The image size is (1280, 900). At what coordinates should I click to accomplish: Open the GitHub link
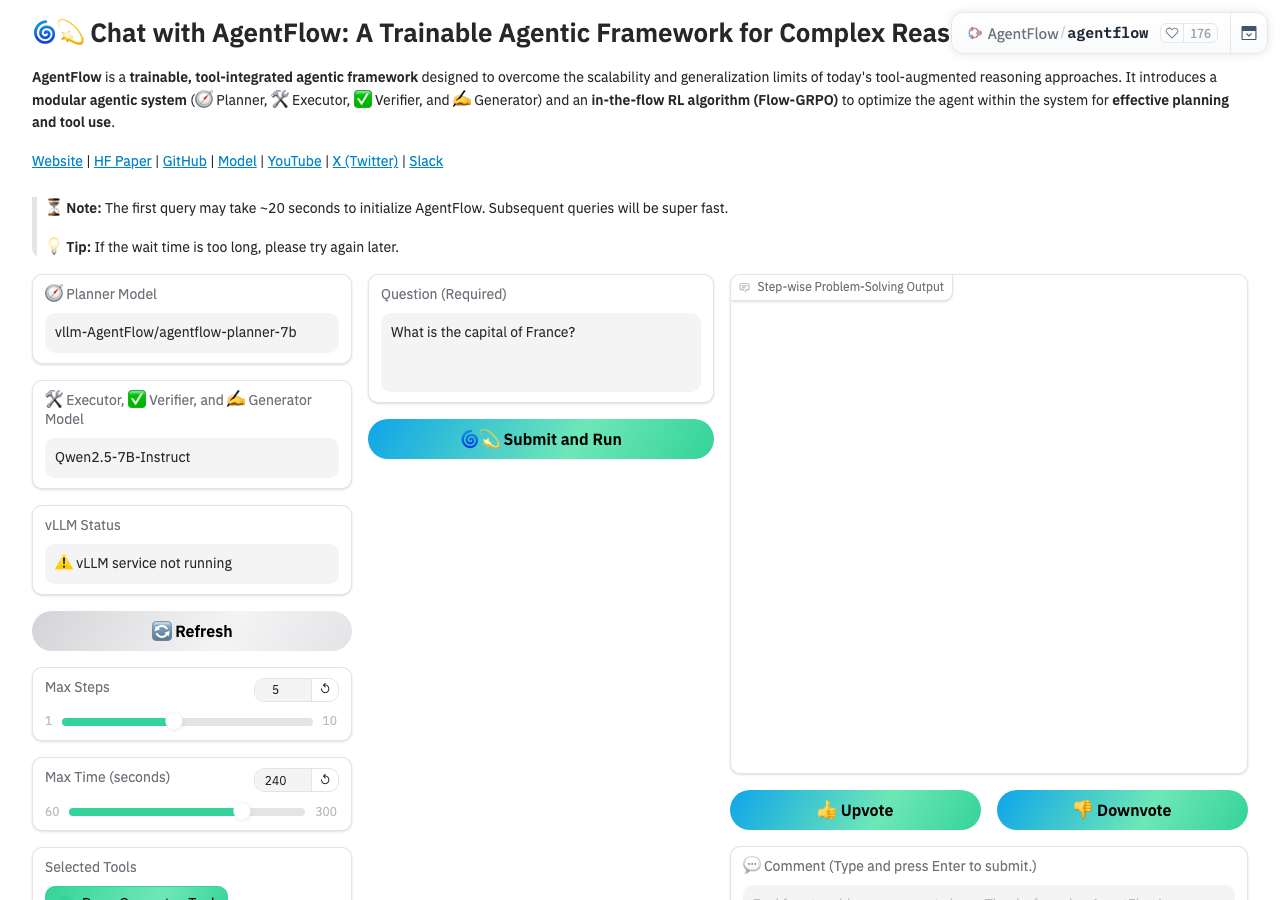[x=185, y=161]
